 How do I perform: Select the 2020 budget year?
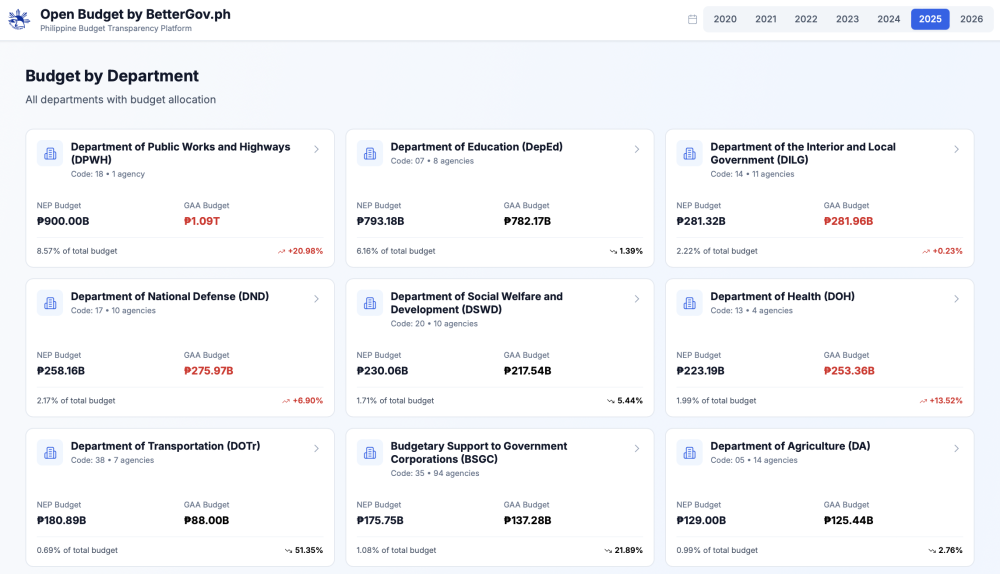click(725, 19)
